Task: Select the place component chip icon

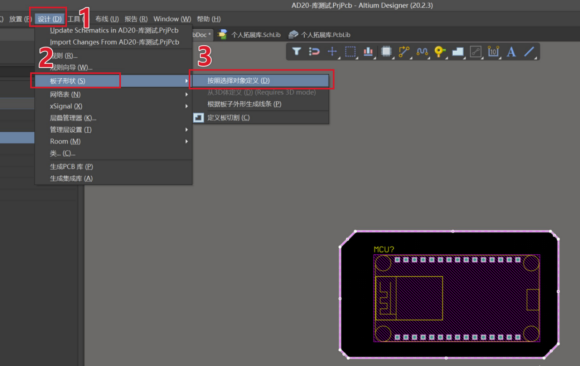Action: [386, 51]
